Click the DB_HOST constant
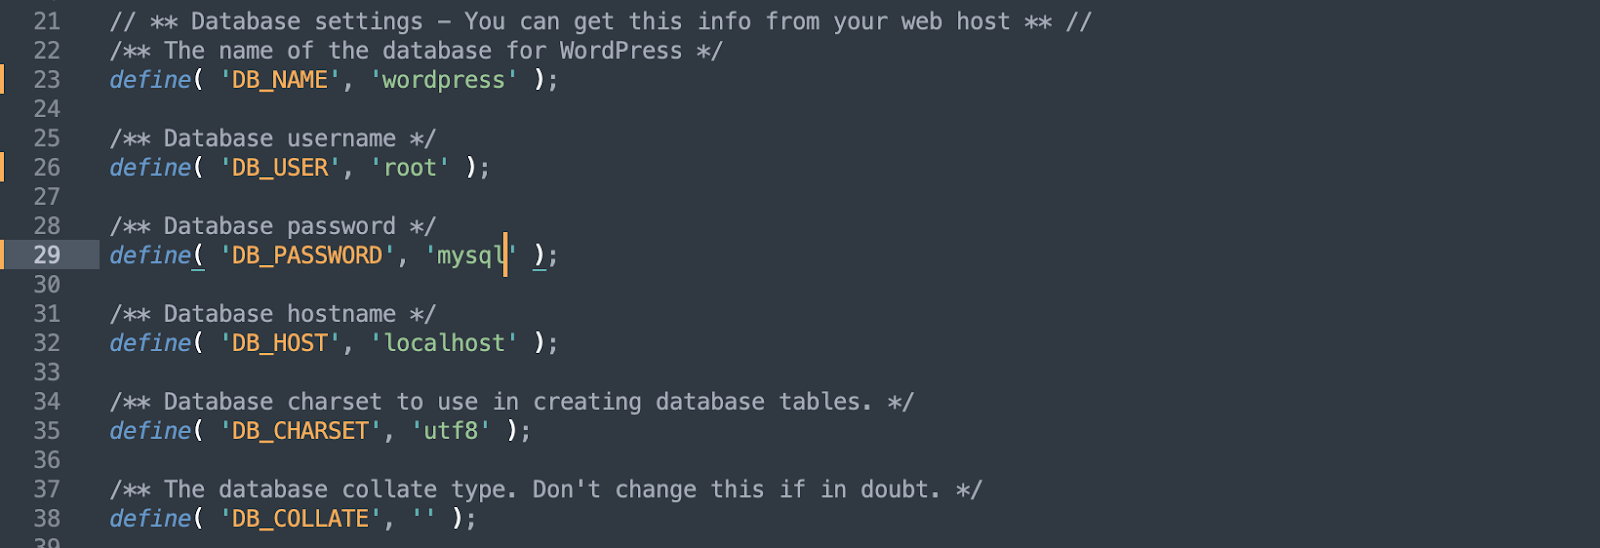The height and width of the screenshot is (548, 1600). pos(280,343)
